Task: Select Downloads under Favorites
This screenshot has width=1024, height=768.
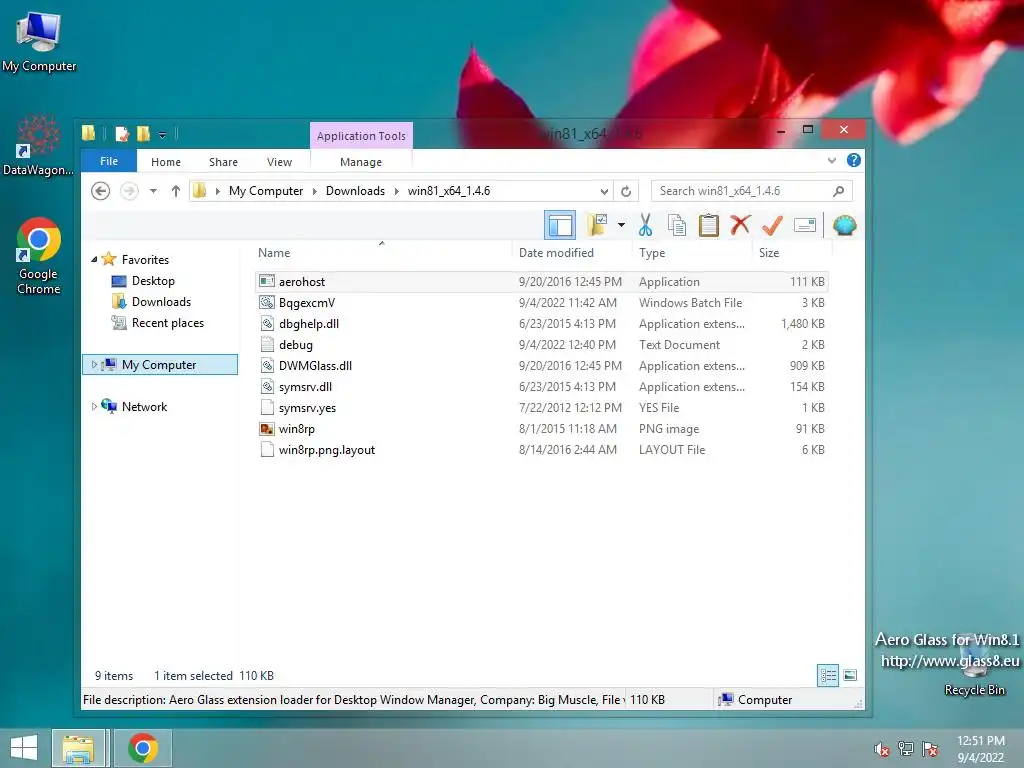Action: [x=161, y=302]
